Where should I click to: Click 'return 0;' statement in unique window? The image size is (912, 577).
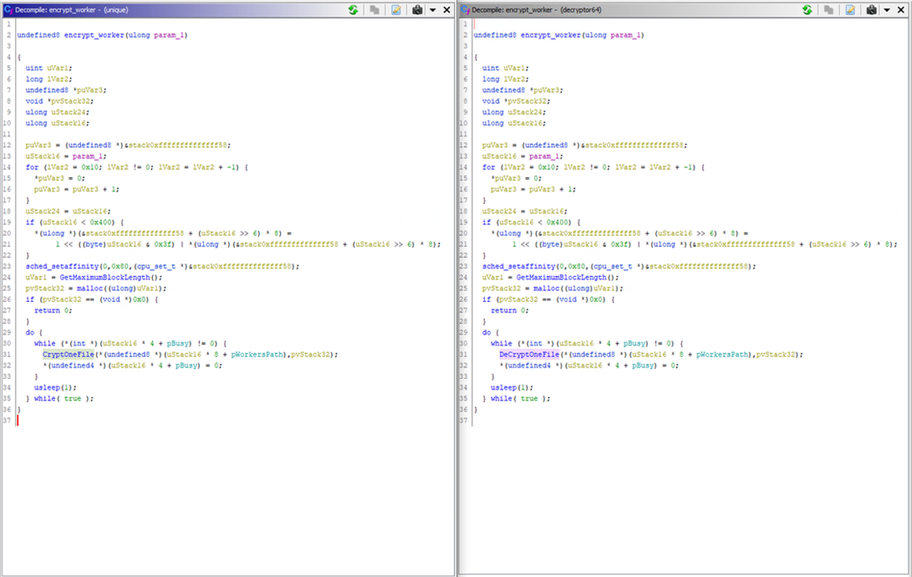pyautogui.click(x=53, y=311)
